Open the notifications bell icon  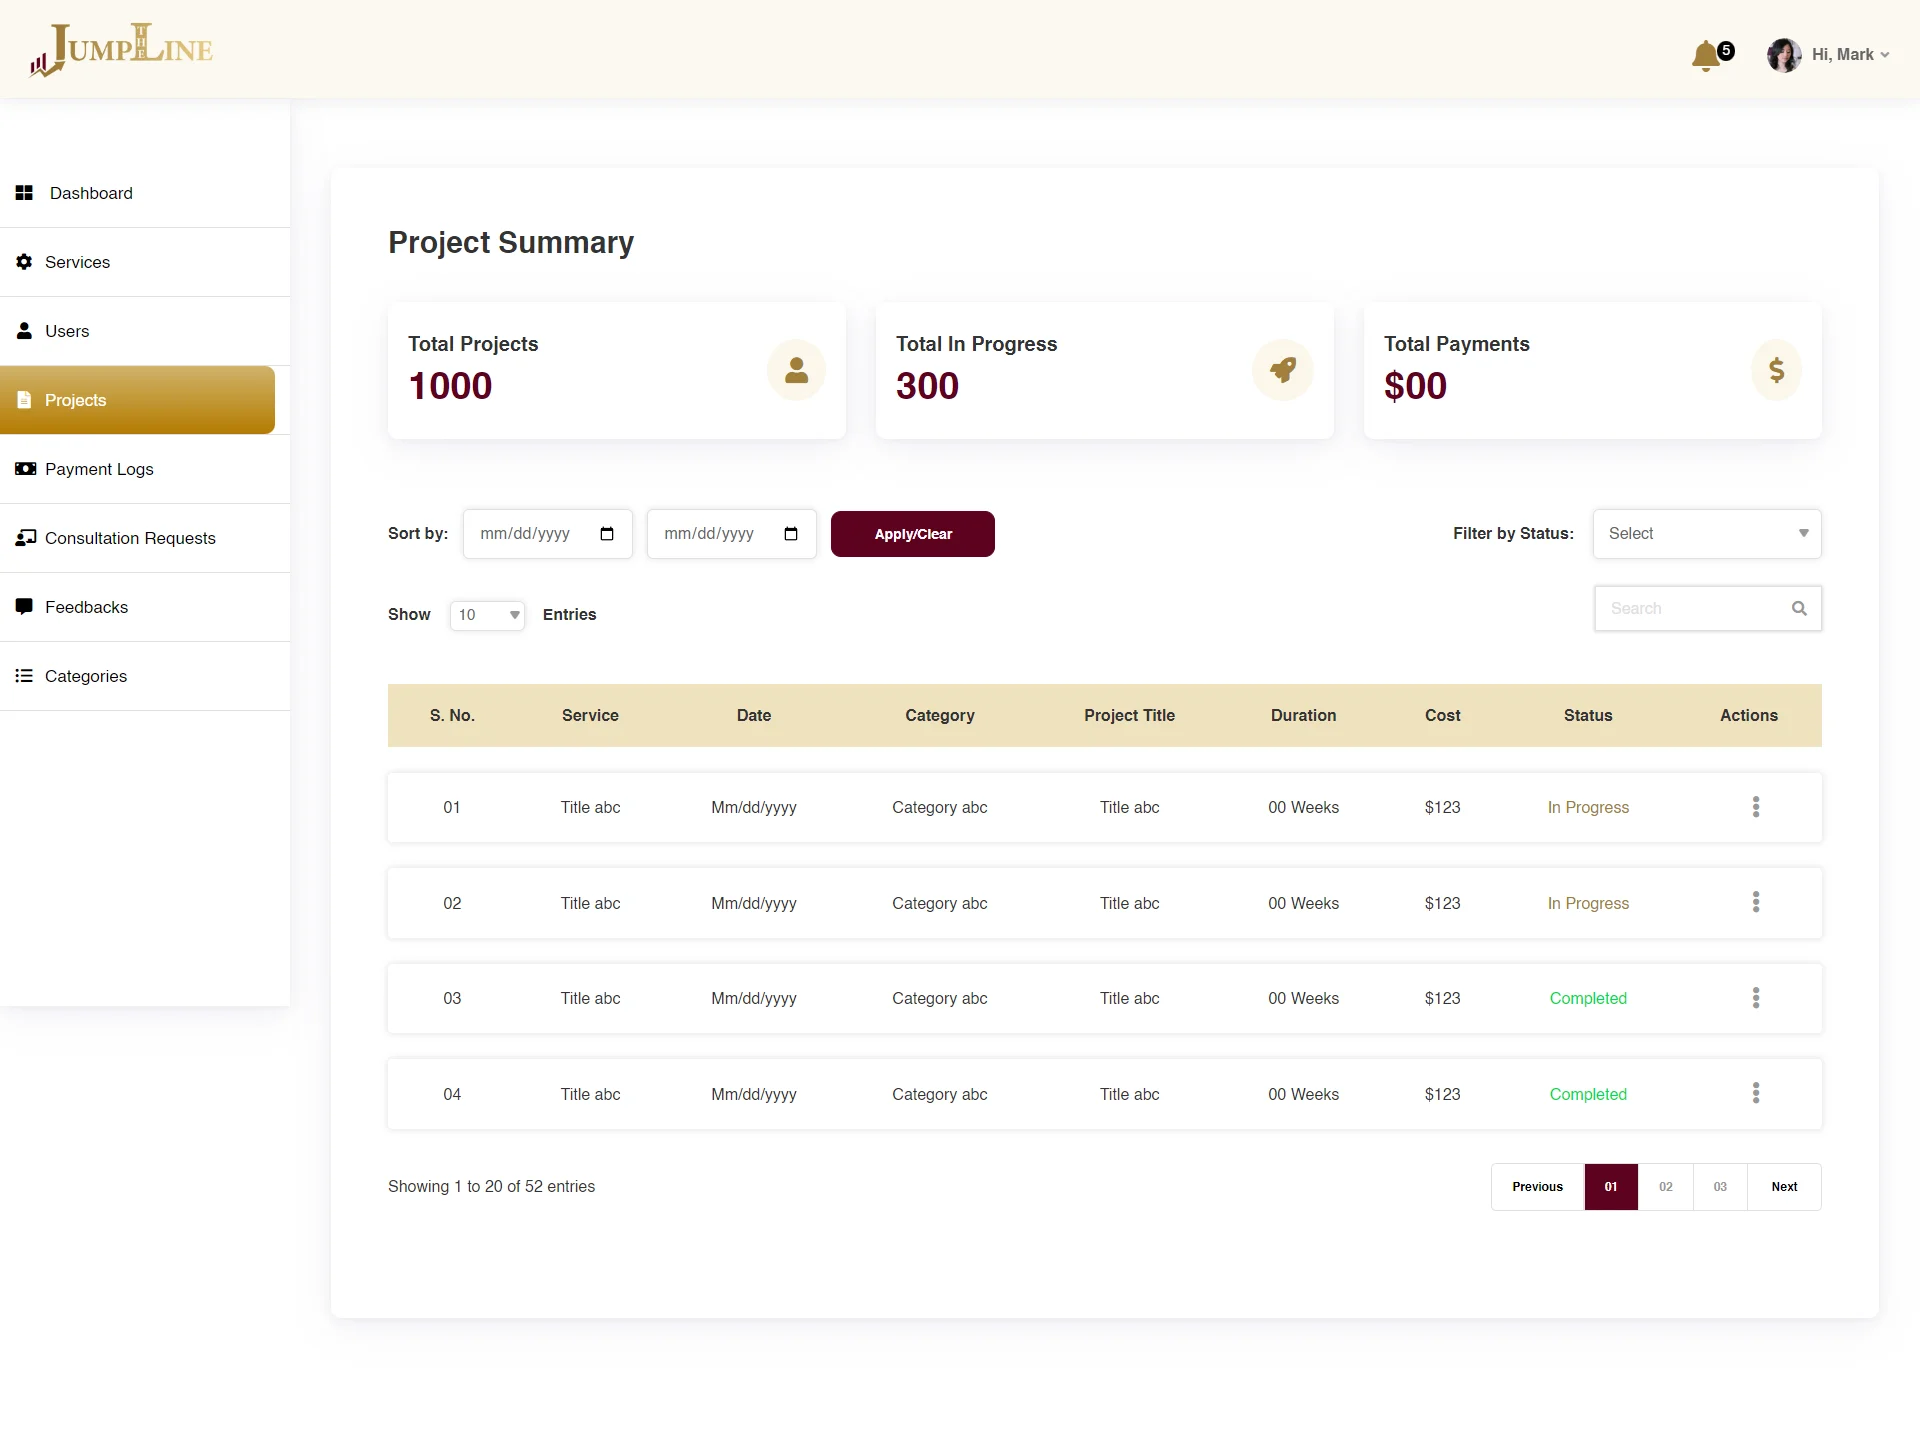1706,56
